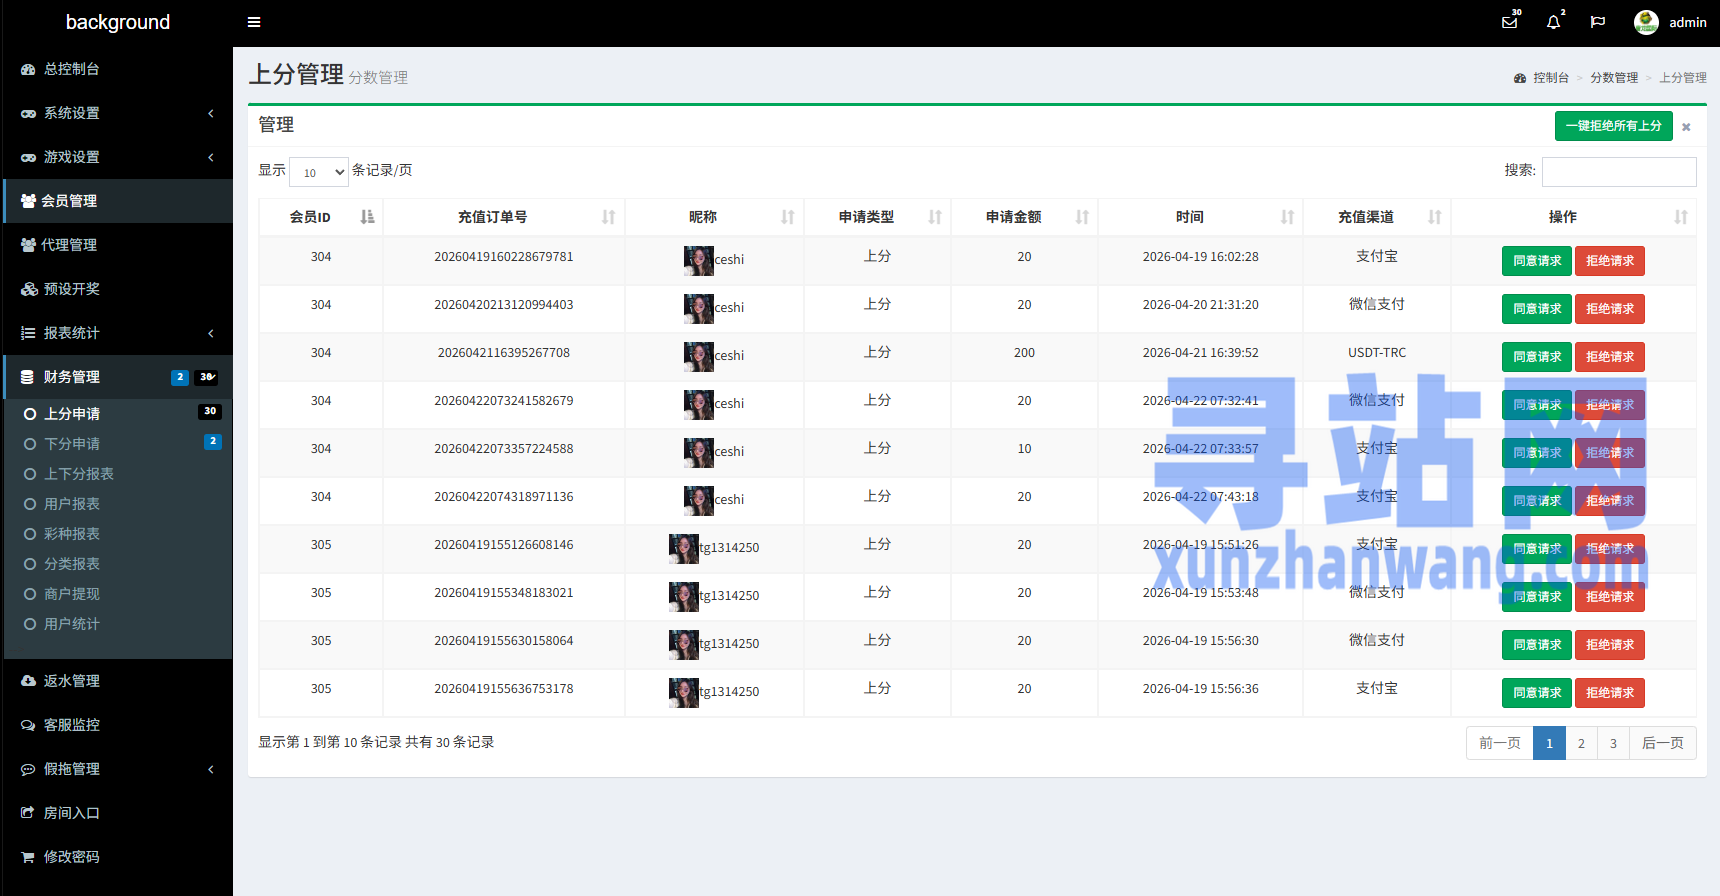
Task: Expand the 系统设置 menu chevron
Action: [211, 113]
